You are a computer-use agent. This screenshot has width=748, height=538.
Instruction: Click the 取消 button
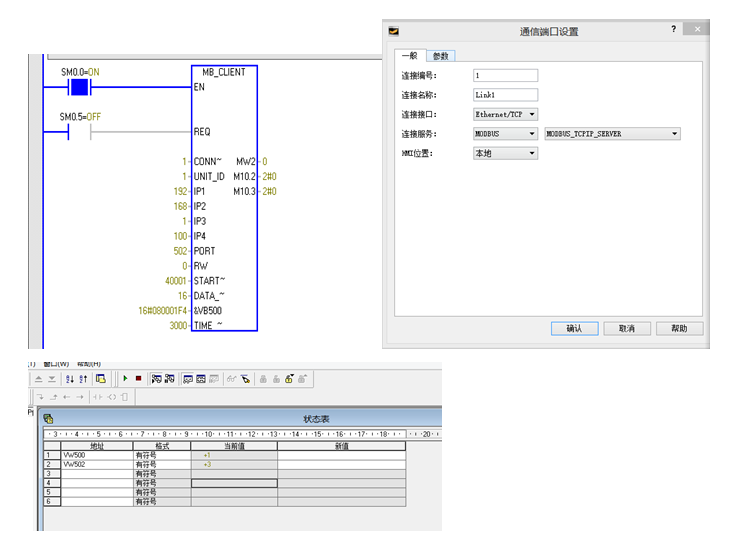(626, 328)
